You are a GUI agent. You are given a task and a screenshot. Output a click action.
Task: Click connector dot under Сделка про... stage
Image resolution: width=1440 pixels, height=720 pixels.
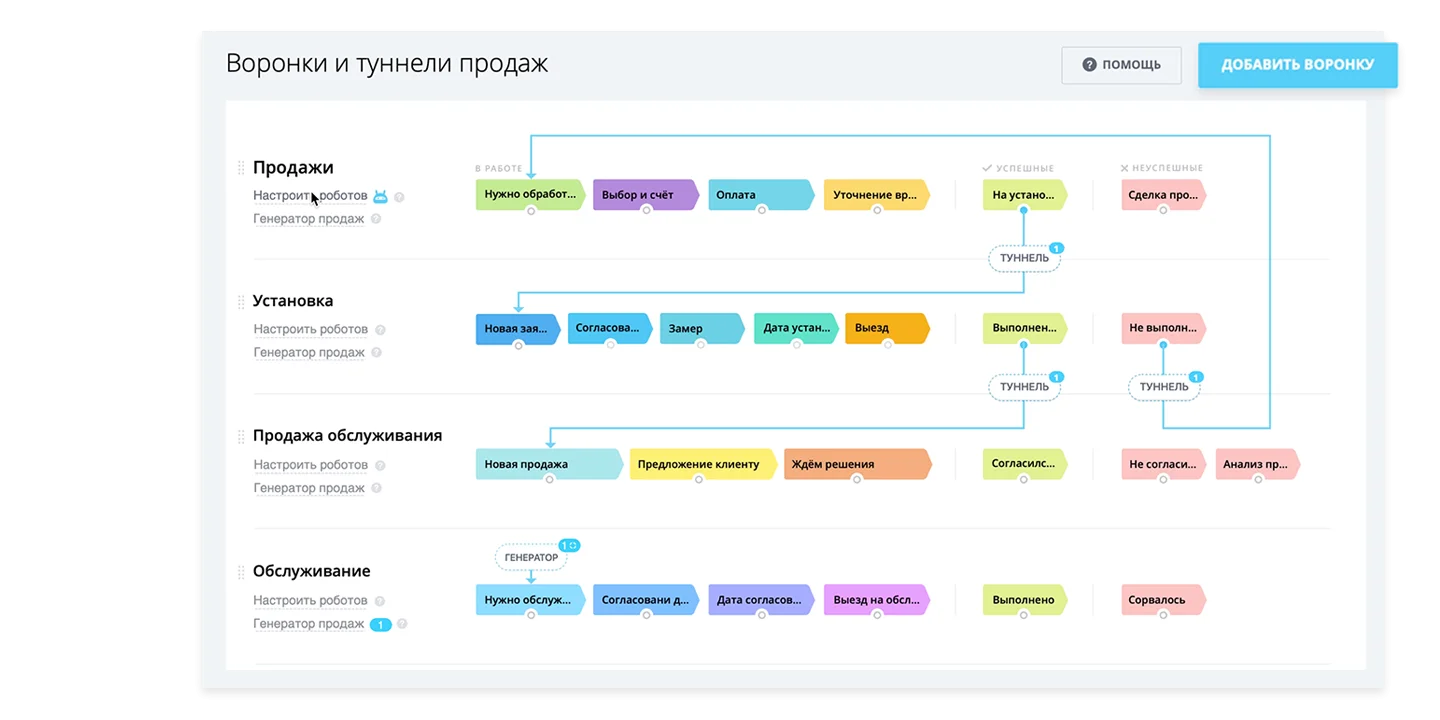tap(1163, 210)
